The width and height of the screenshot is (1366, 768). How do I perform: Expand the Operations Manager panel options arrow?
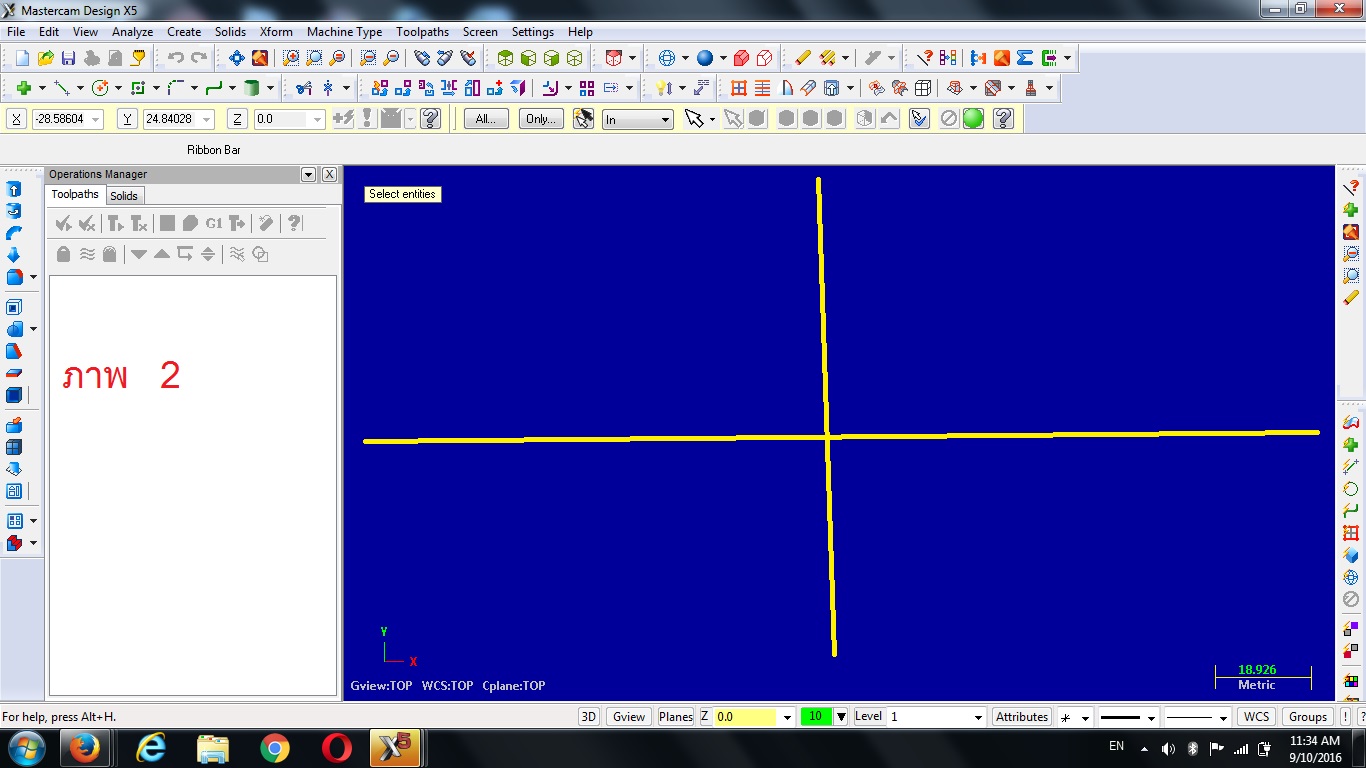pyautogui.click(x=308, y=174)
